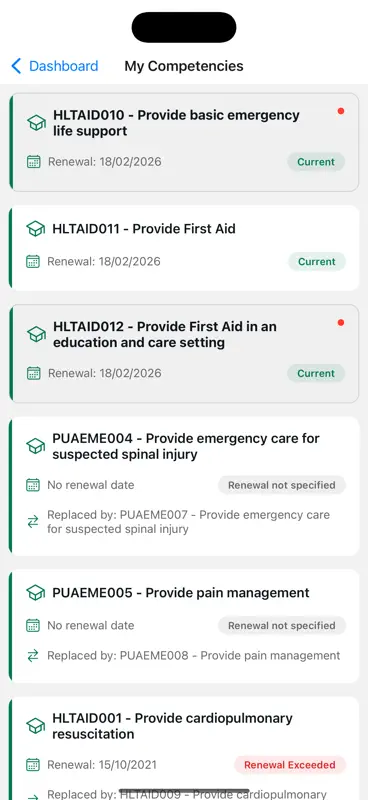368x800 pixels.
Task: Click the calendar icon in HLTAID012 card
Action: click(x=34, y=373)
